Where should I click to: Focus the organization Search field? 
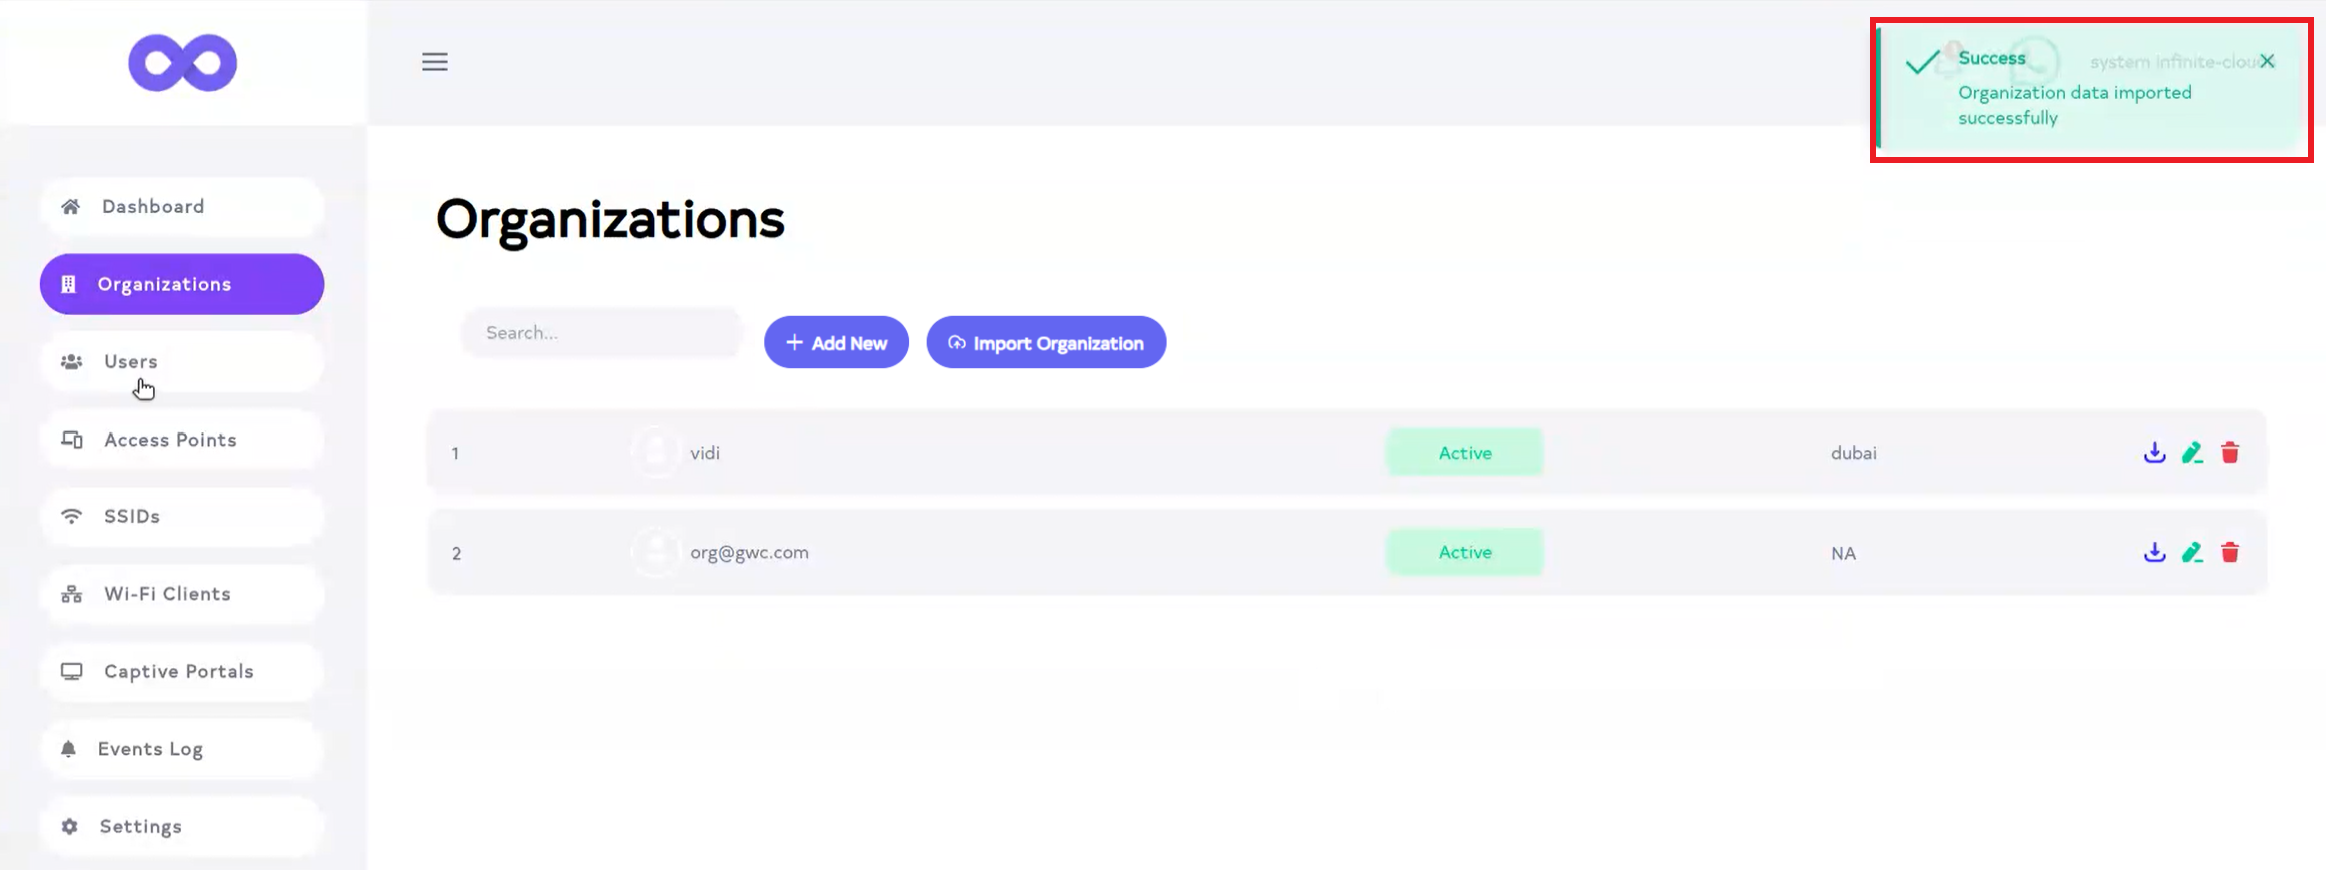click(601, 333)
